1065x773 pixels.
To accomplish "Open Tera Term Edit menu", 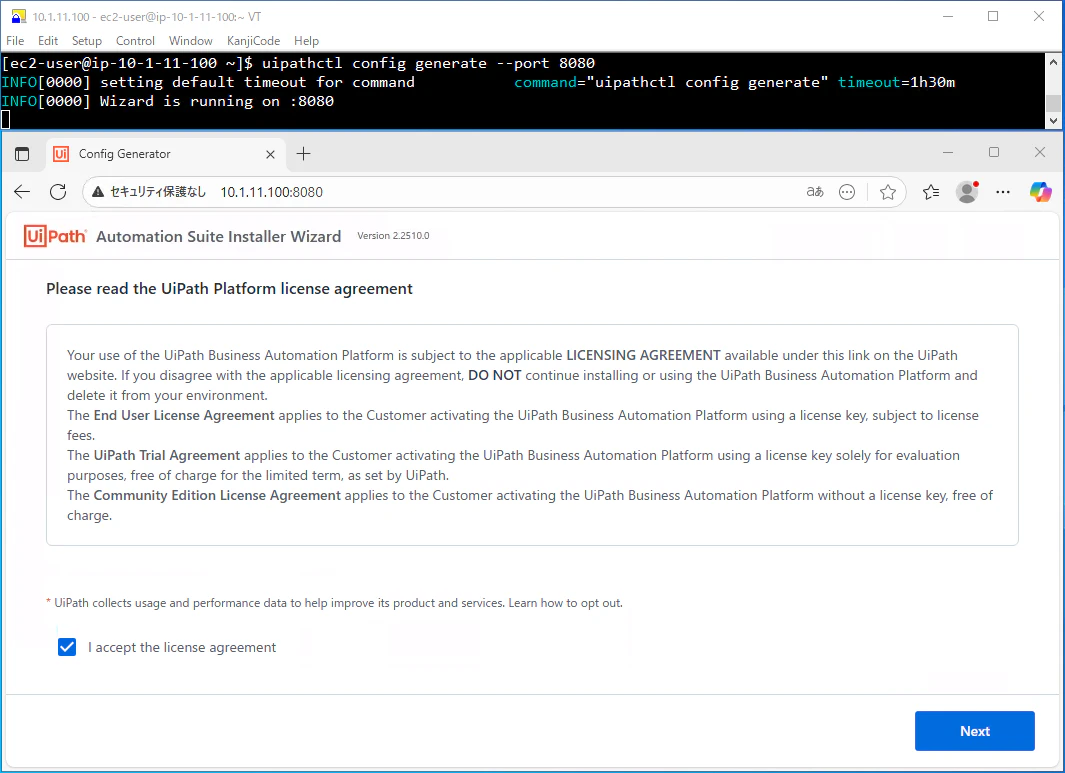I will (48, 41).
